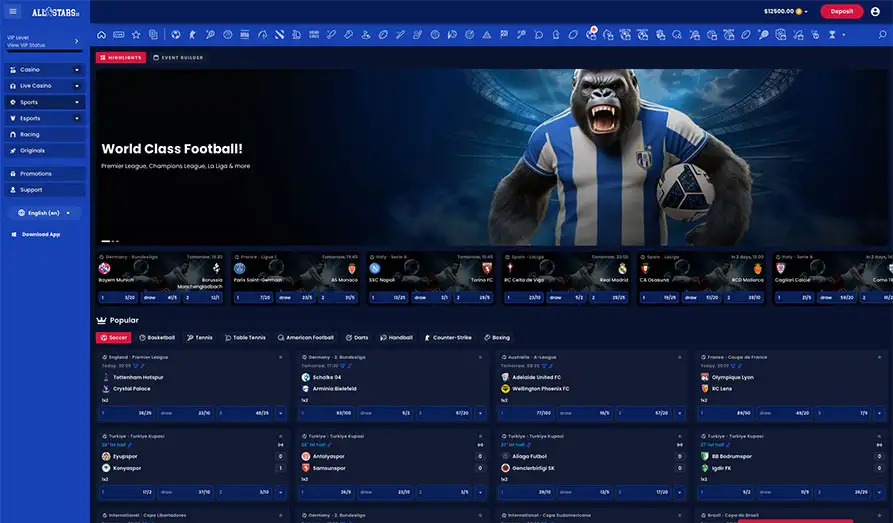Viewport: 893px width, 523px height.
Task: Select the trophy icon in the sports bar
Action: click(832, 35)
